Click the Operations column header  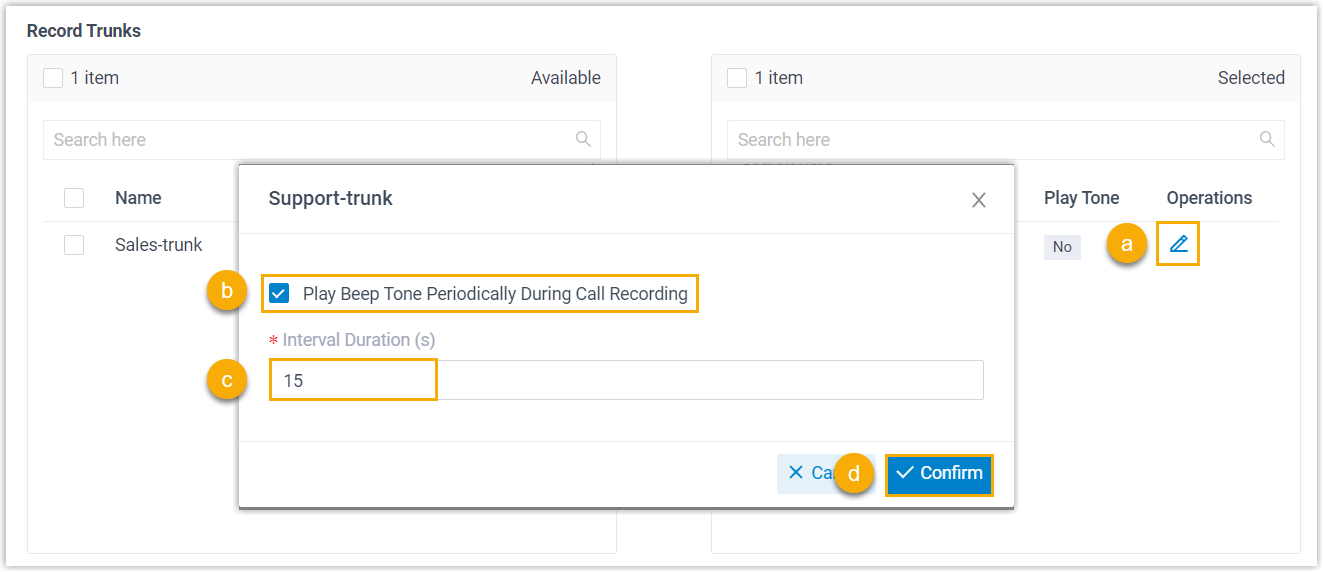click(x=1209, y=198)
